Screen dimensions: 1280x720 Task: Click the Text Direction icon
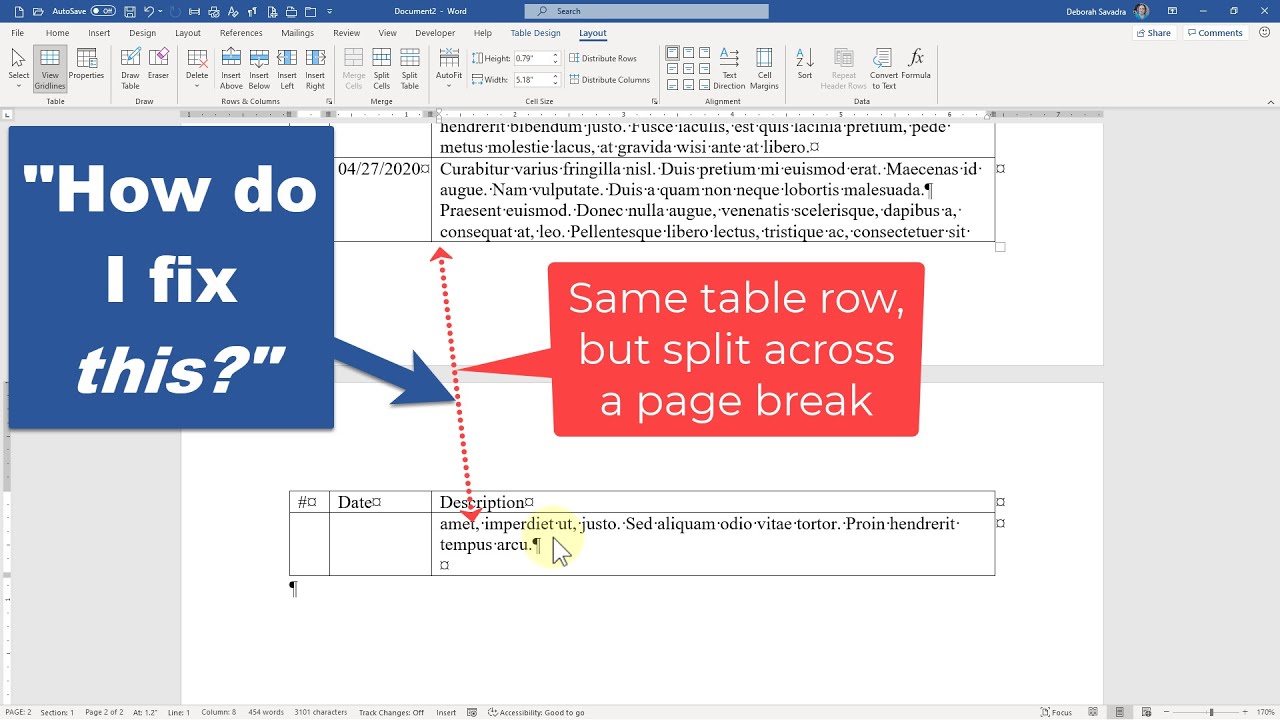point(729,58)
